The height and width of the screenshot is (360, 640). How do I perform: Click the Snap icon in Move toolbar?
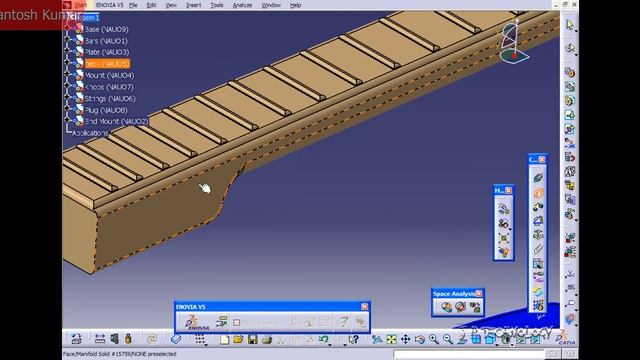click(x=503, y=223)
